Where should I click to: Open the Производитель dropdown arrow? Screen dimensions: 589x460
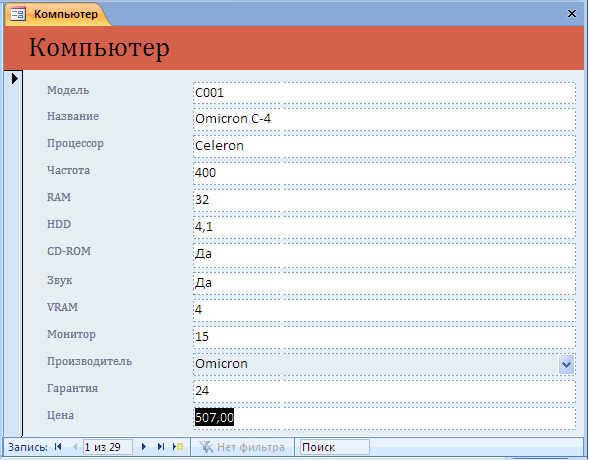pyautogui.click(x=566, y=364)
